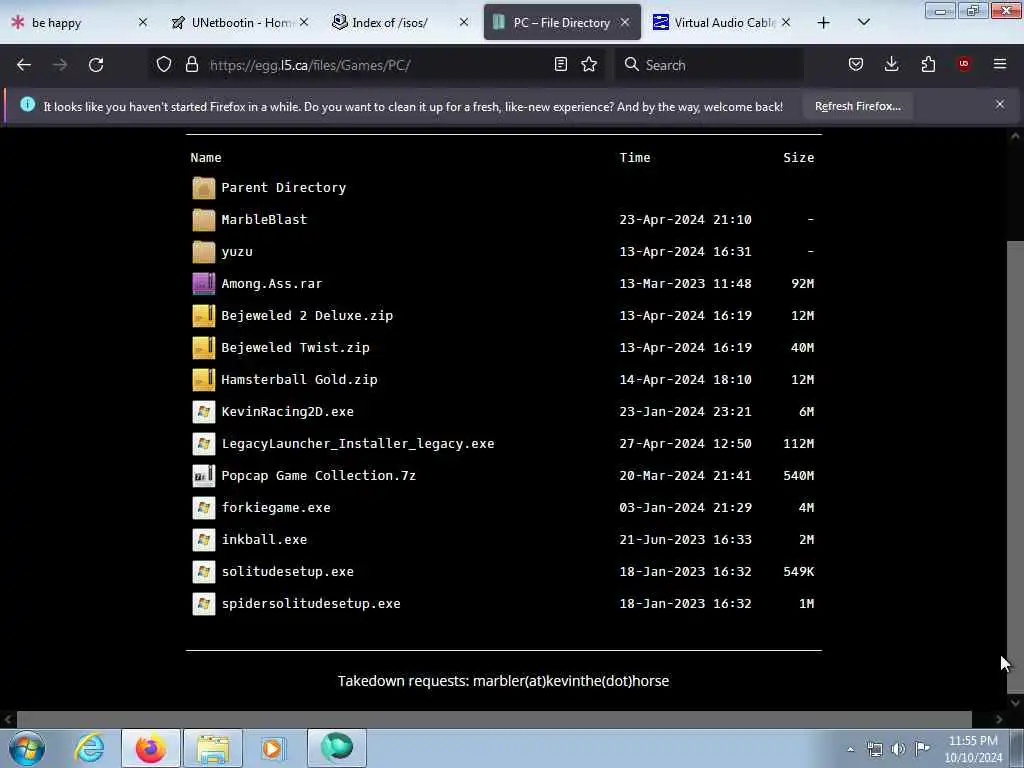Open the MarbleBlast folder link
Image resolution: width=1024 pixels, height=768 pixels.
[264, 219]
